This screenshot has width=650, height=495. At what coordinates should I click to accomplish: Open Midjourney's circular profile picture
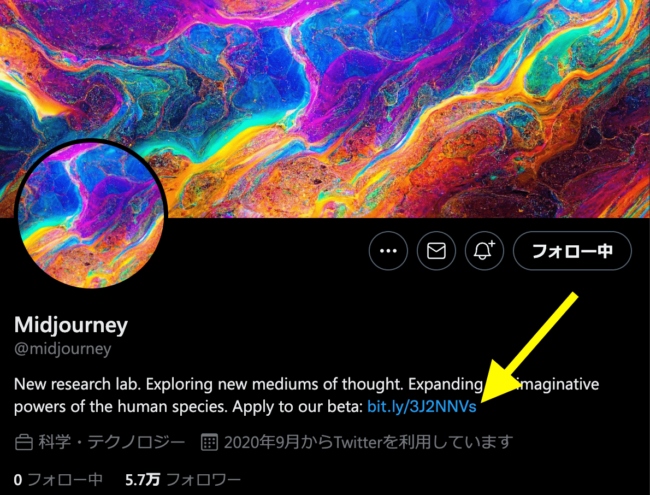click(91, 214)
